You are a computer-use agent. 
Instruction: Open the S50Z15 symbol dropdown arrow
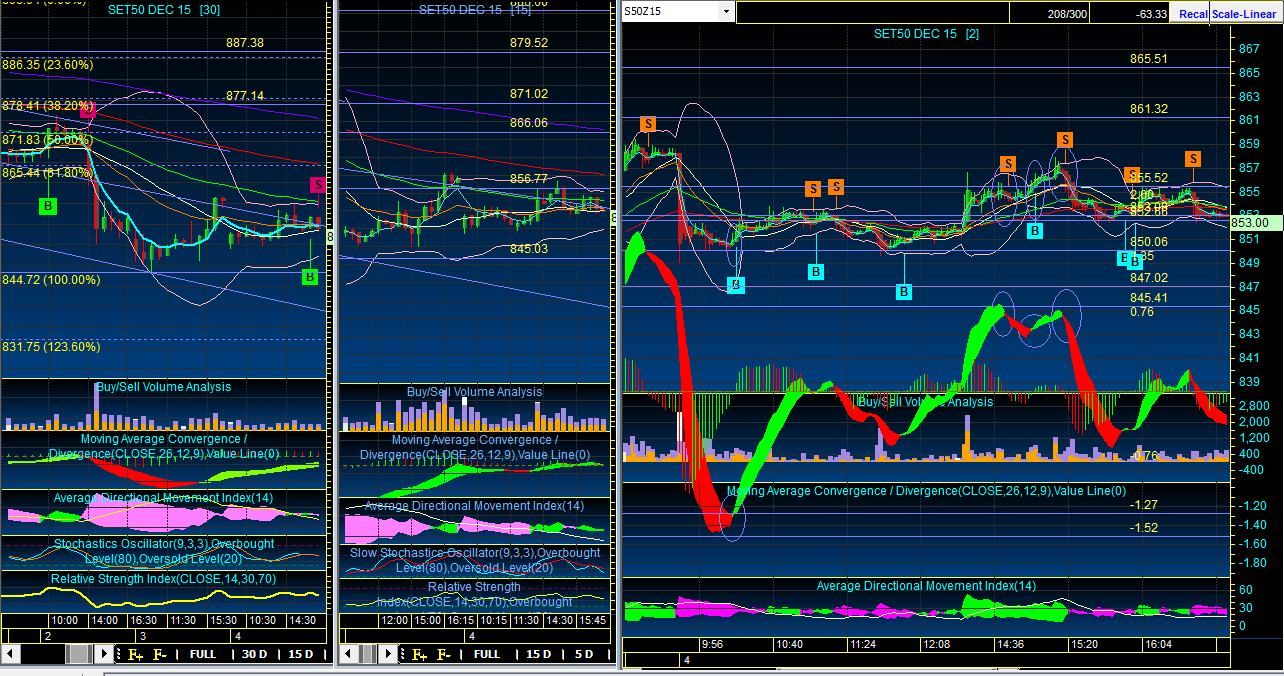[x=726, y=11]
